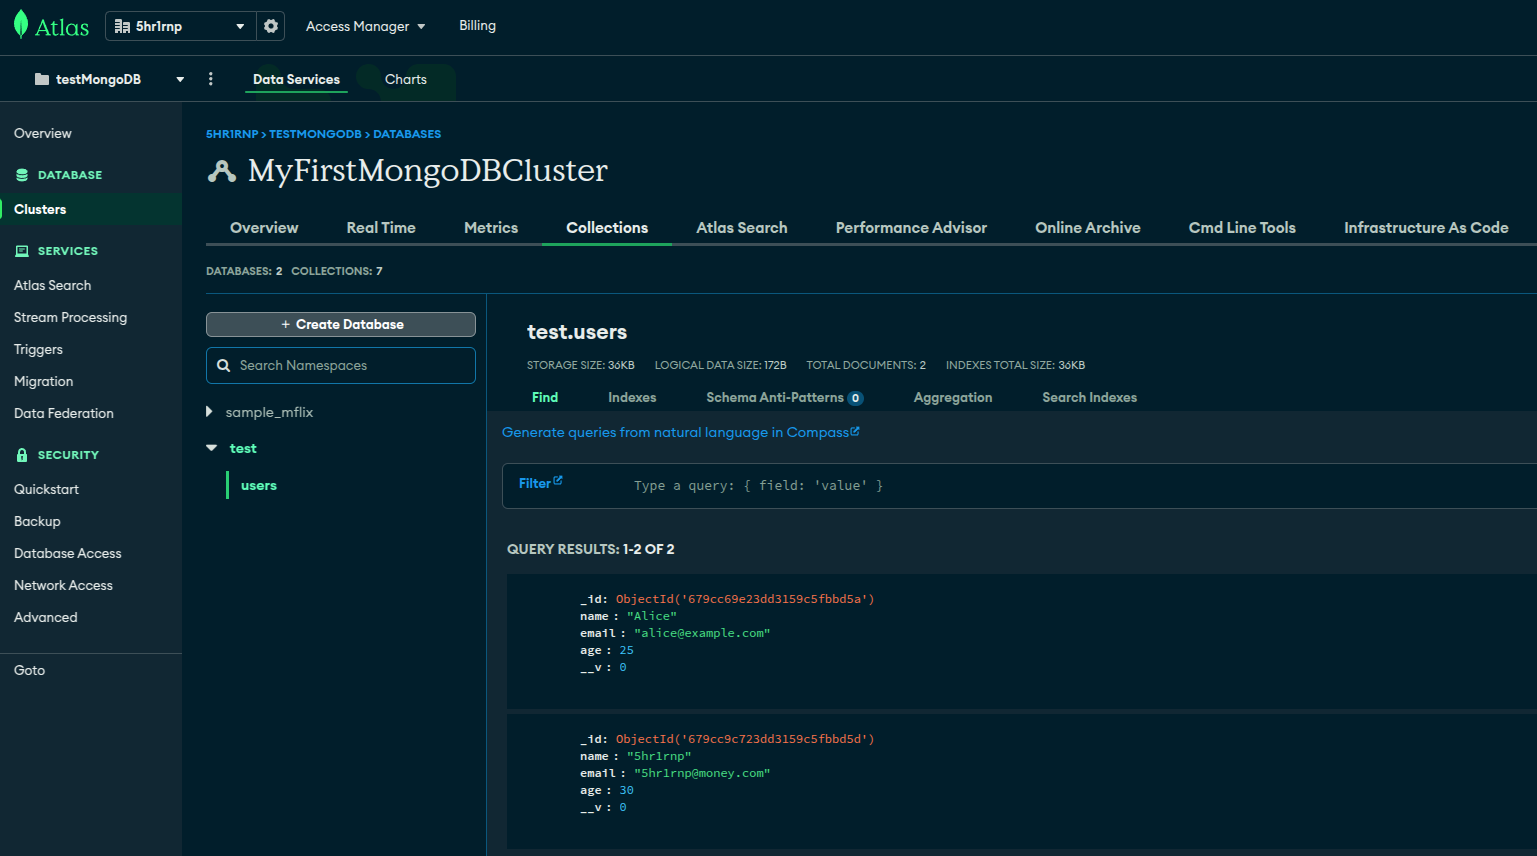The width and height of the screenshot is (1537, 856).
Task: Click the external link icon after Compass
Action: 855,431
